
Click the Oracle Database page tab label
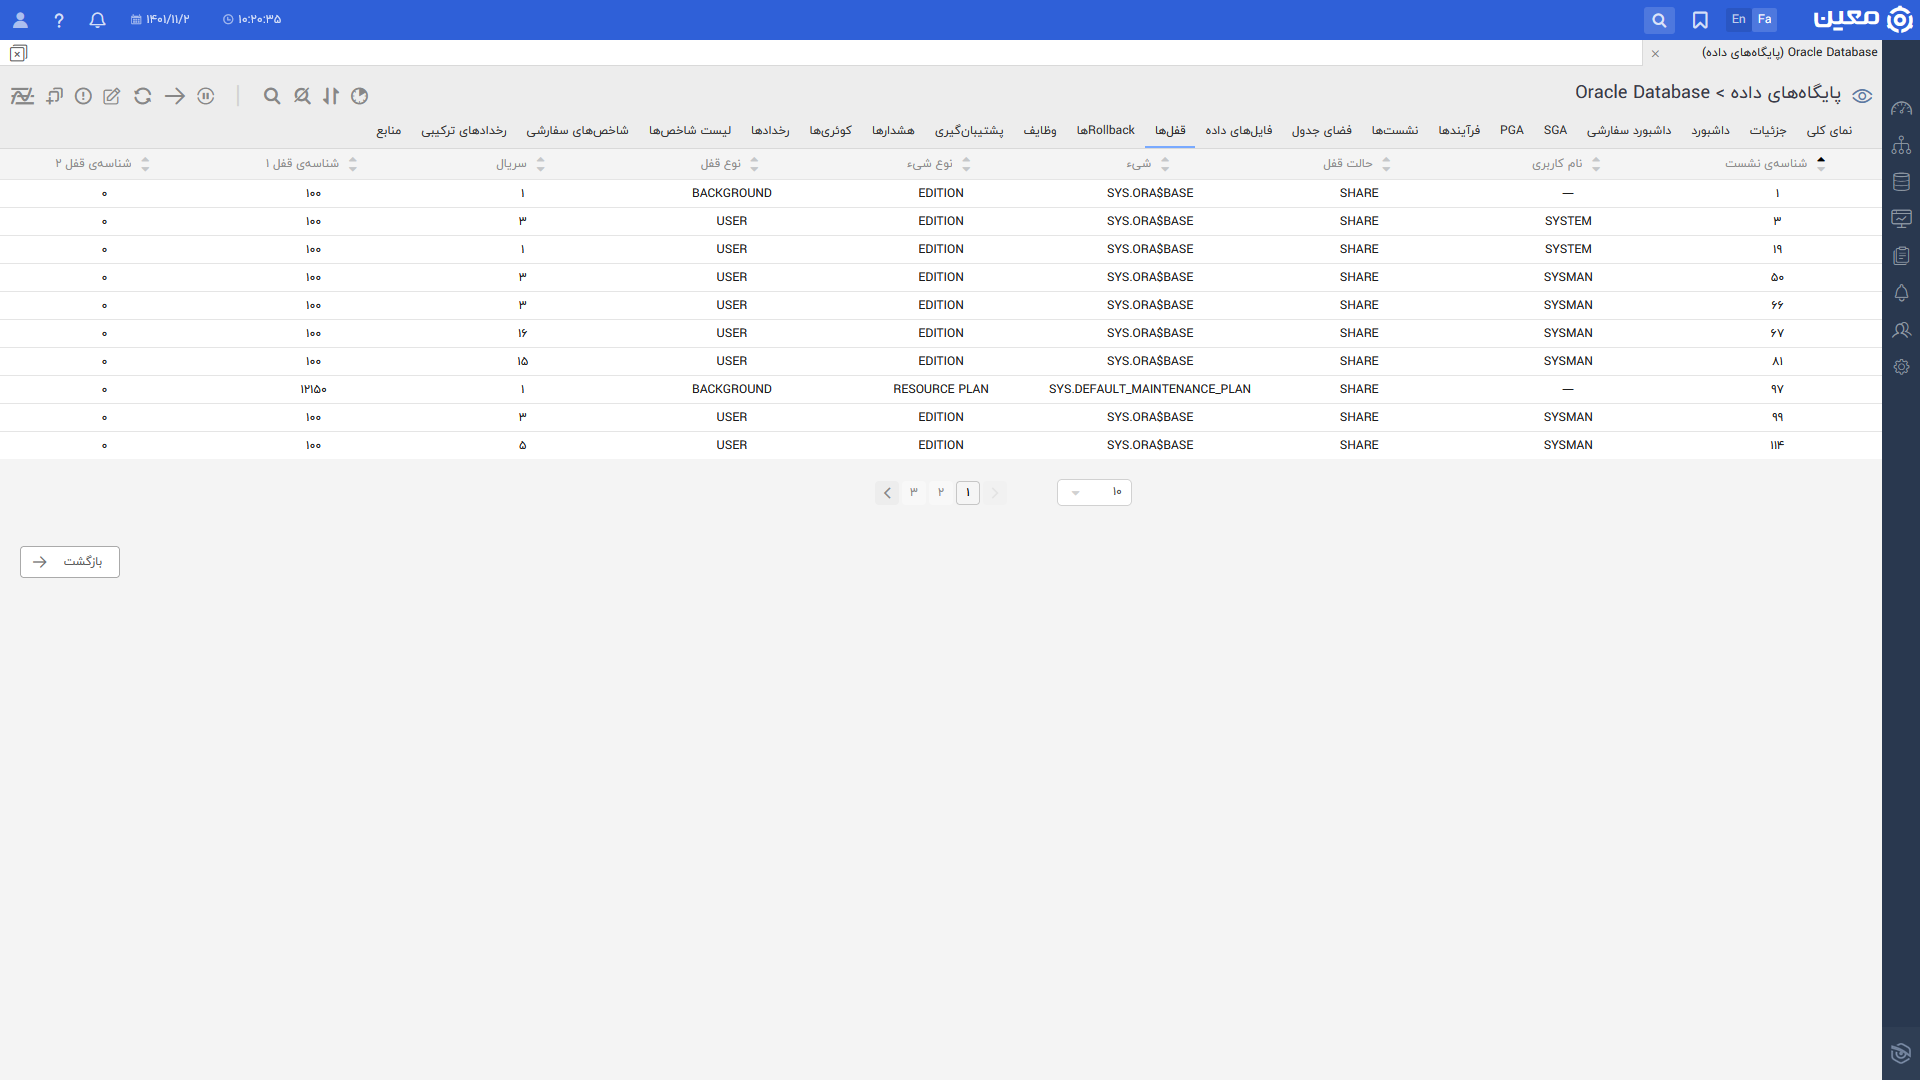(1789, 53)
